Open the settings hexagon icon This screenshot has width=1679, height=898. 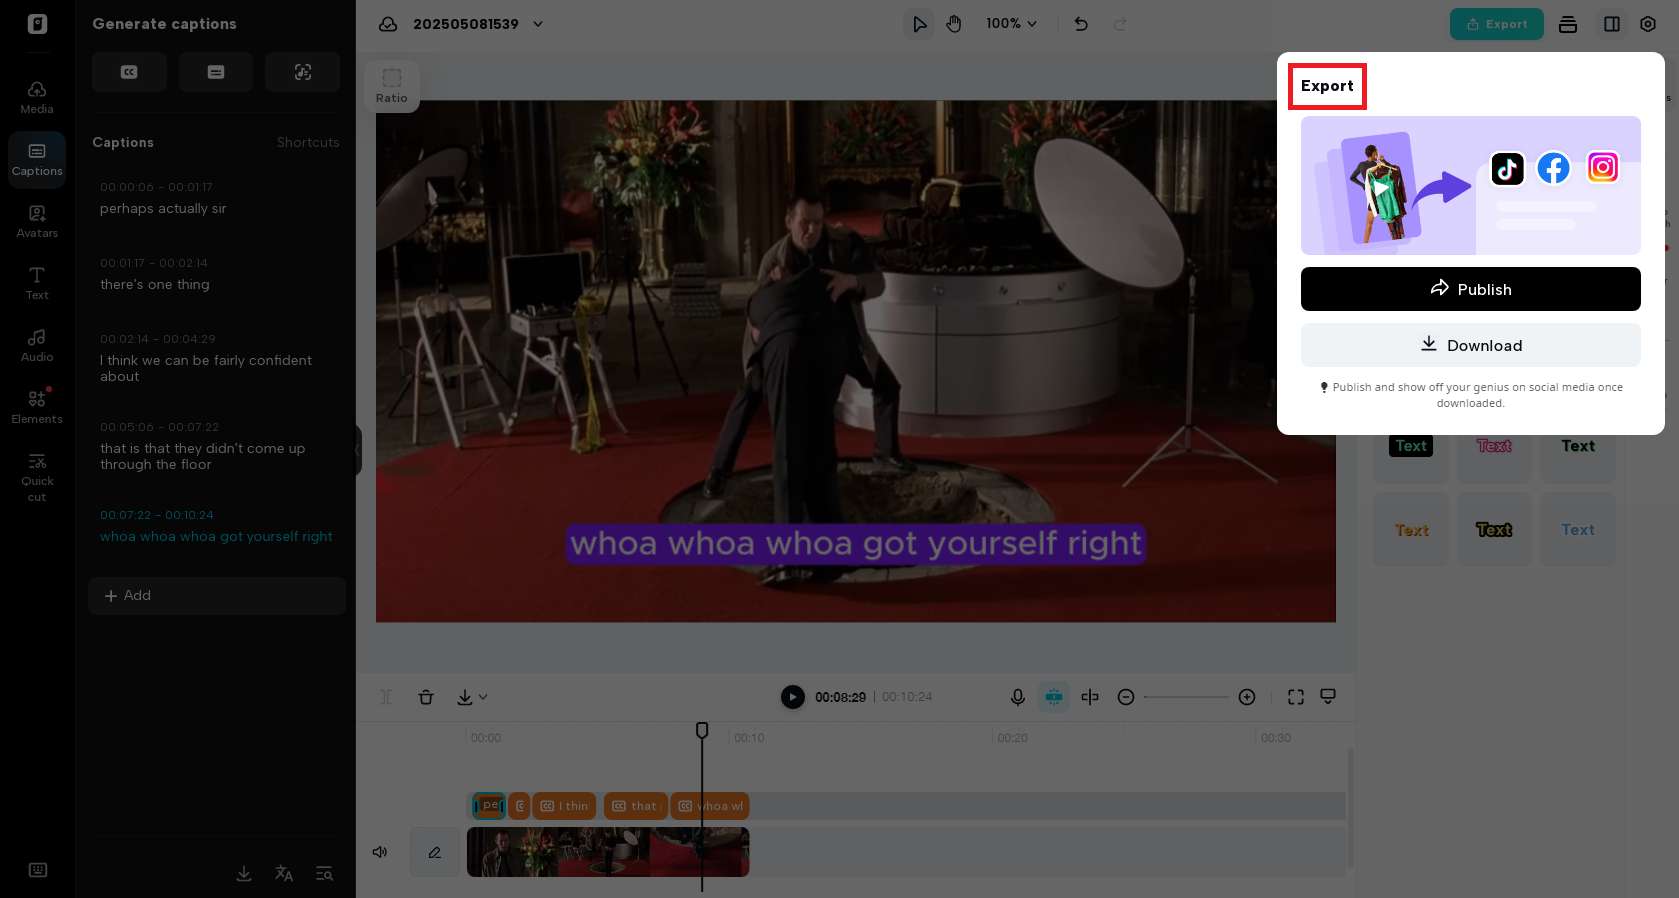[x=1648, y=24]
